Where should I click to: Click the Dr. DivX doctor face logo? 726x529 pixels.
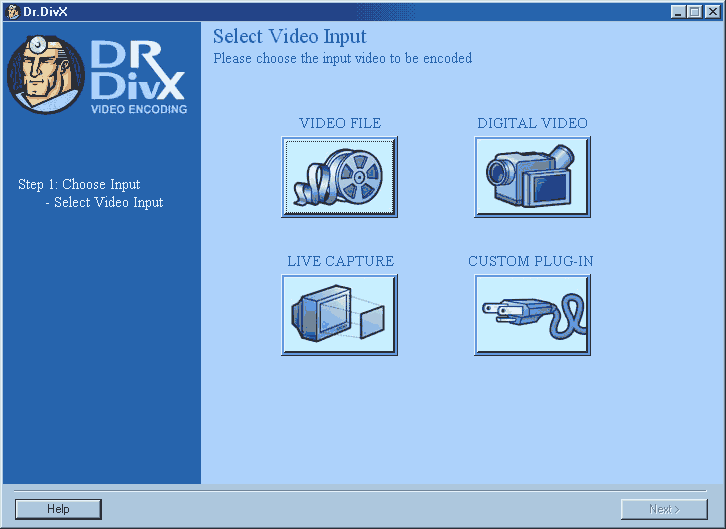pos(46,75)
